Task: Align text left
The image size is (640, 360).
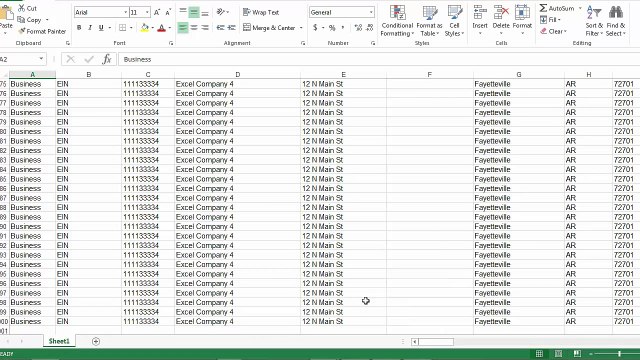Action: click(x=183, y=28)
